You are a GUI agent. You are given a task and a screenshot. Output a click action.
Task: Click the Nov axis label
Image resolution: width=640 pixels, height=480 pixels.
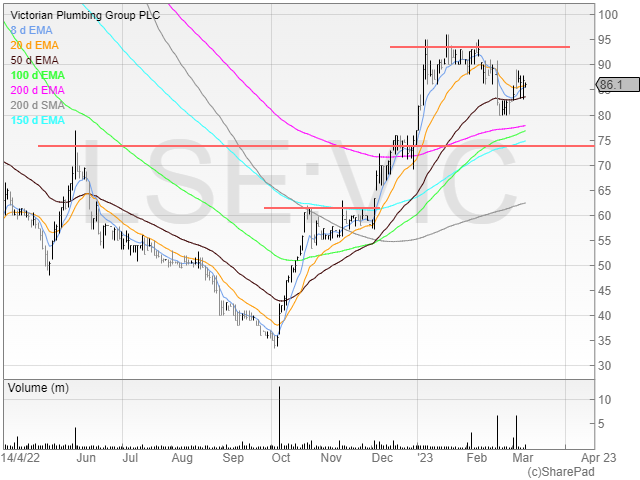[331, 458]
